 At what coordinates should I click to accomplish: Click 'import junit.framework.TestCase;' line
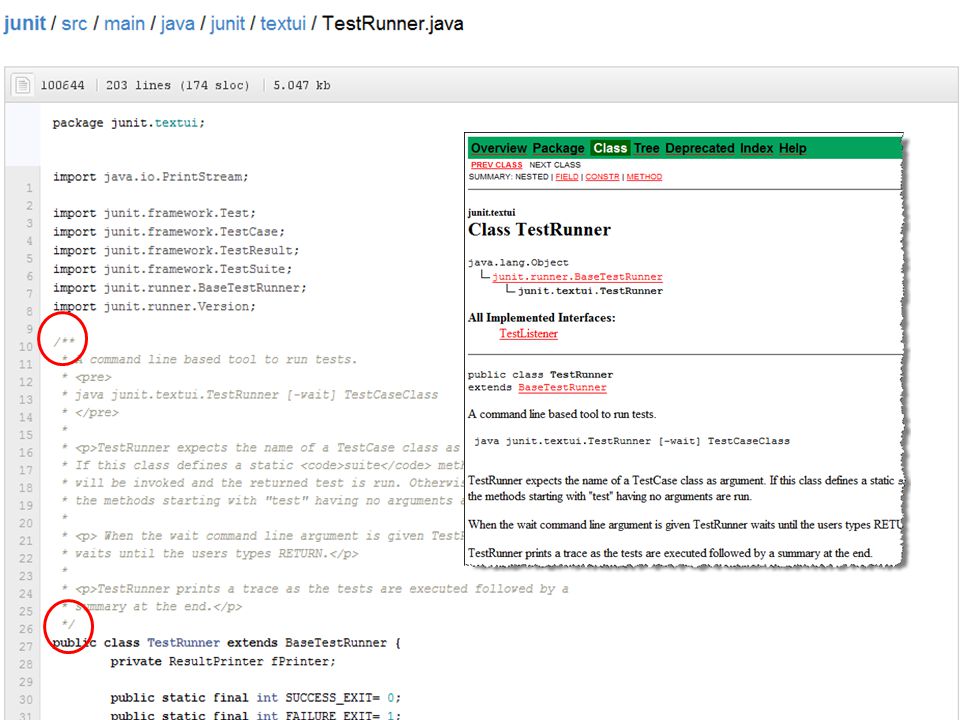[x=169, y=232]
